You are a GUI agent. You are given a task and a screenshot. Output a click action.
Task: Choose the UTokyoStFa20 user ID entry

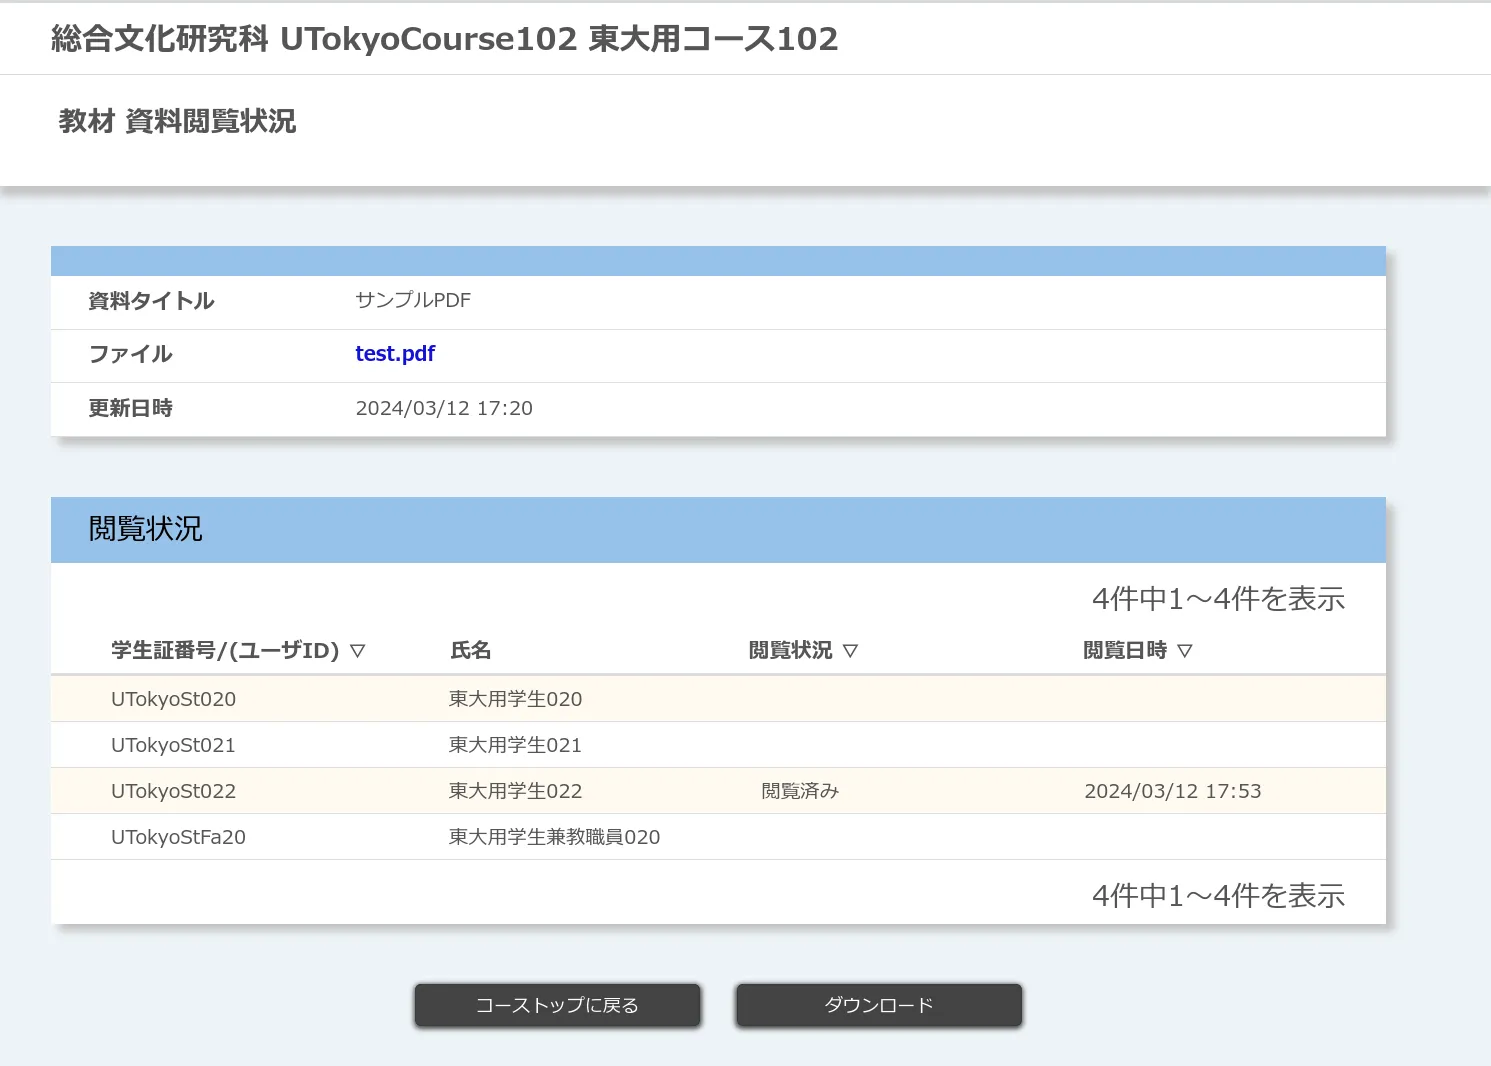(x=178, y=837)
